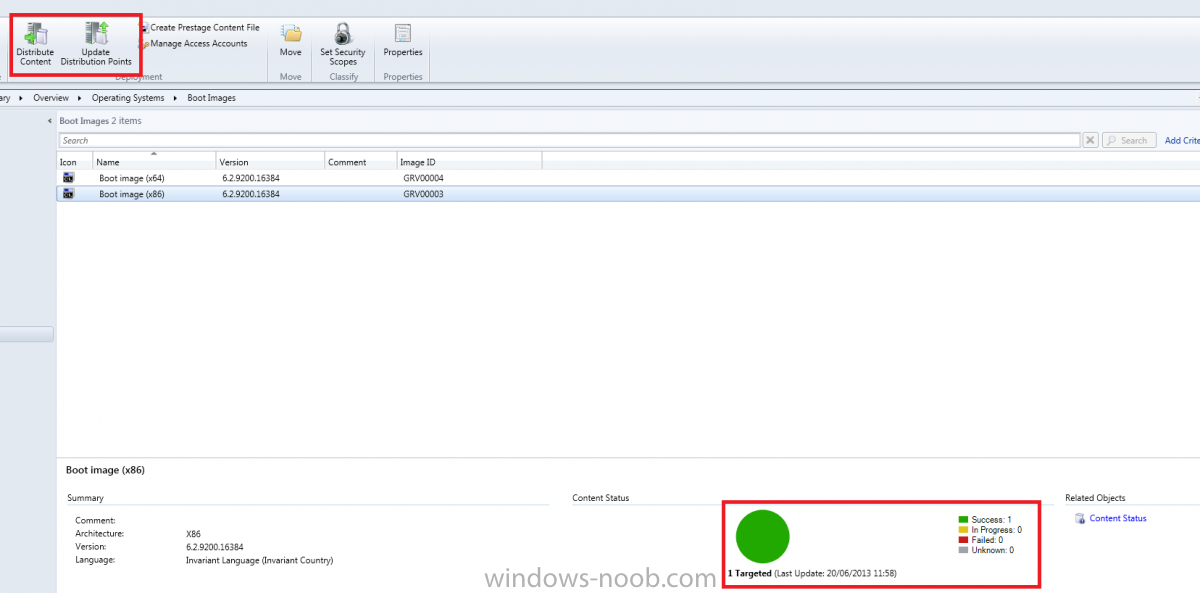Click the Content Status link icon
Image resolution: width=1200 pixels, height=593 pixels.
tap(1079, 518)
